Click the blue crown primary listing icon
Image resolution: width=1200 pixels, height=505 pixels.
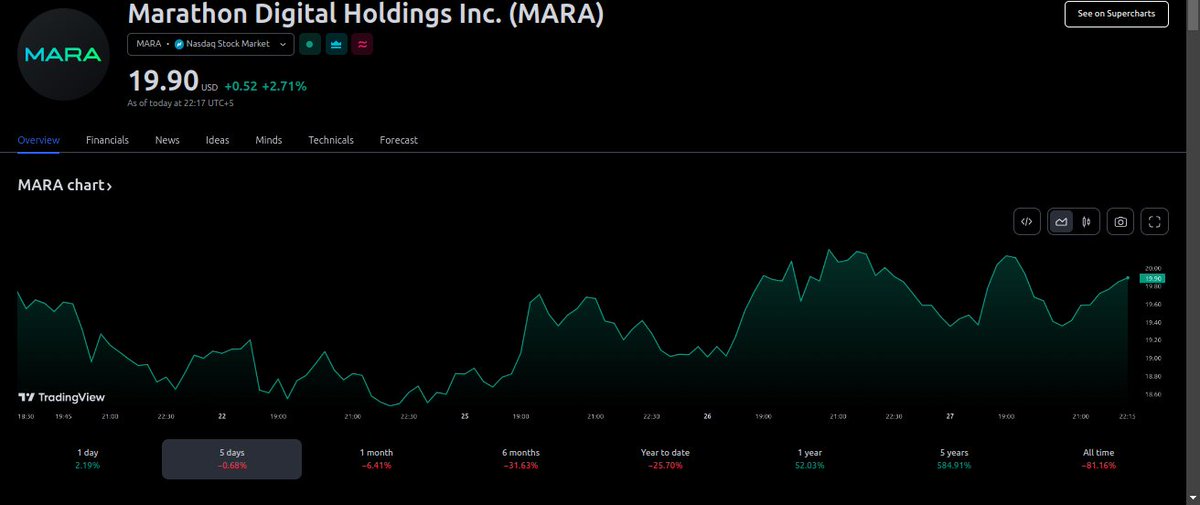[336, 44]
